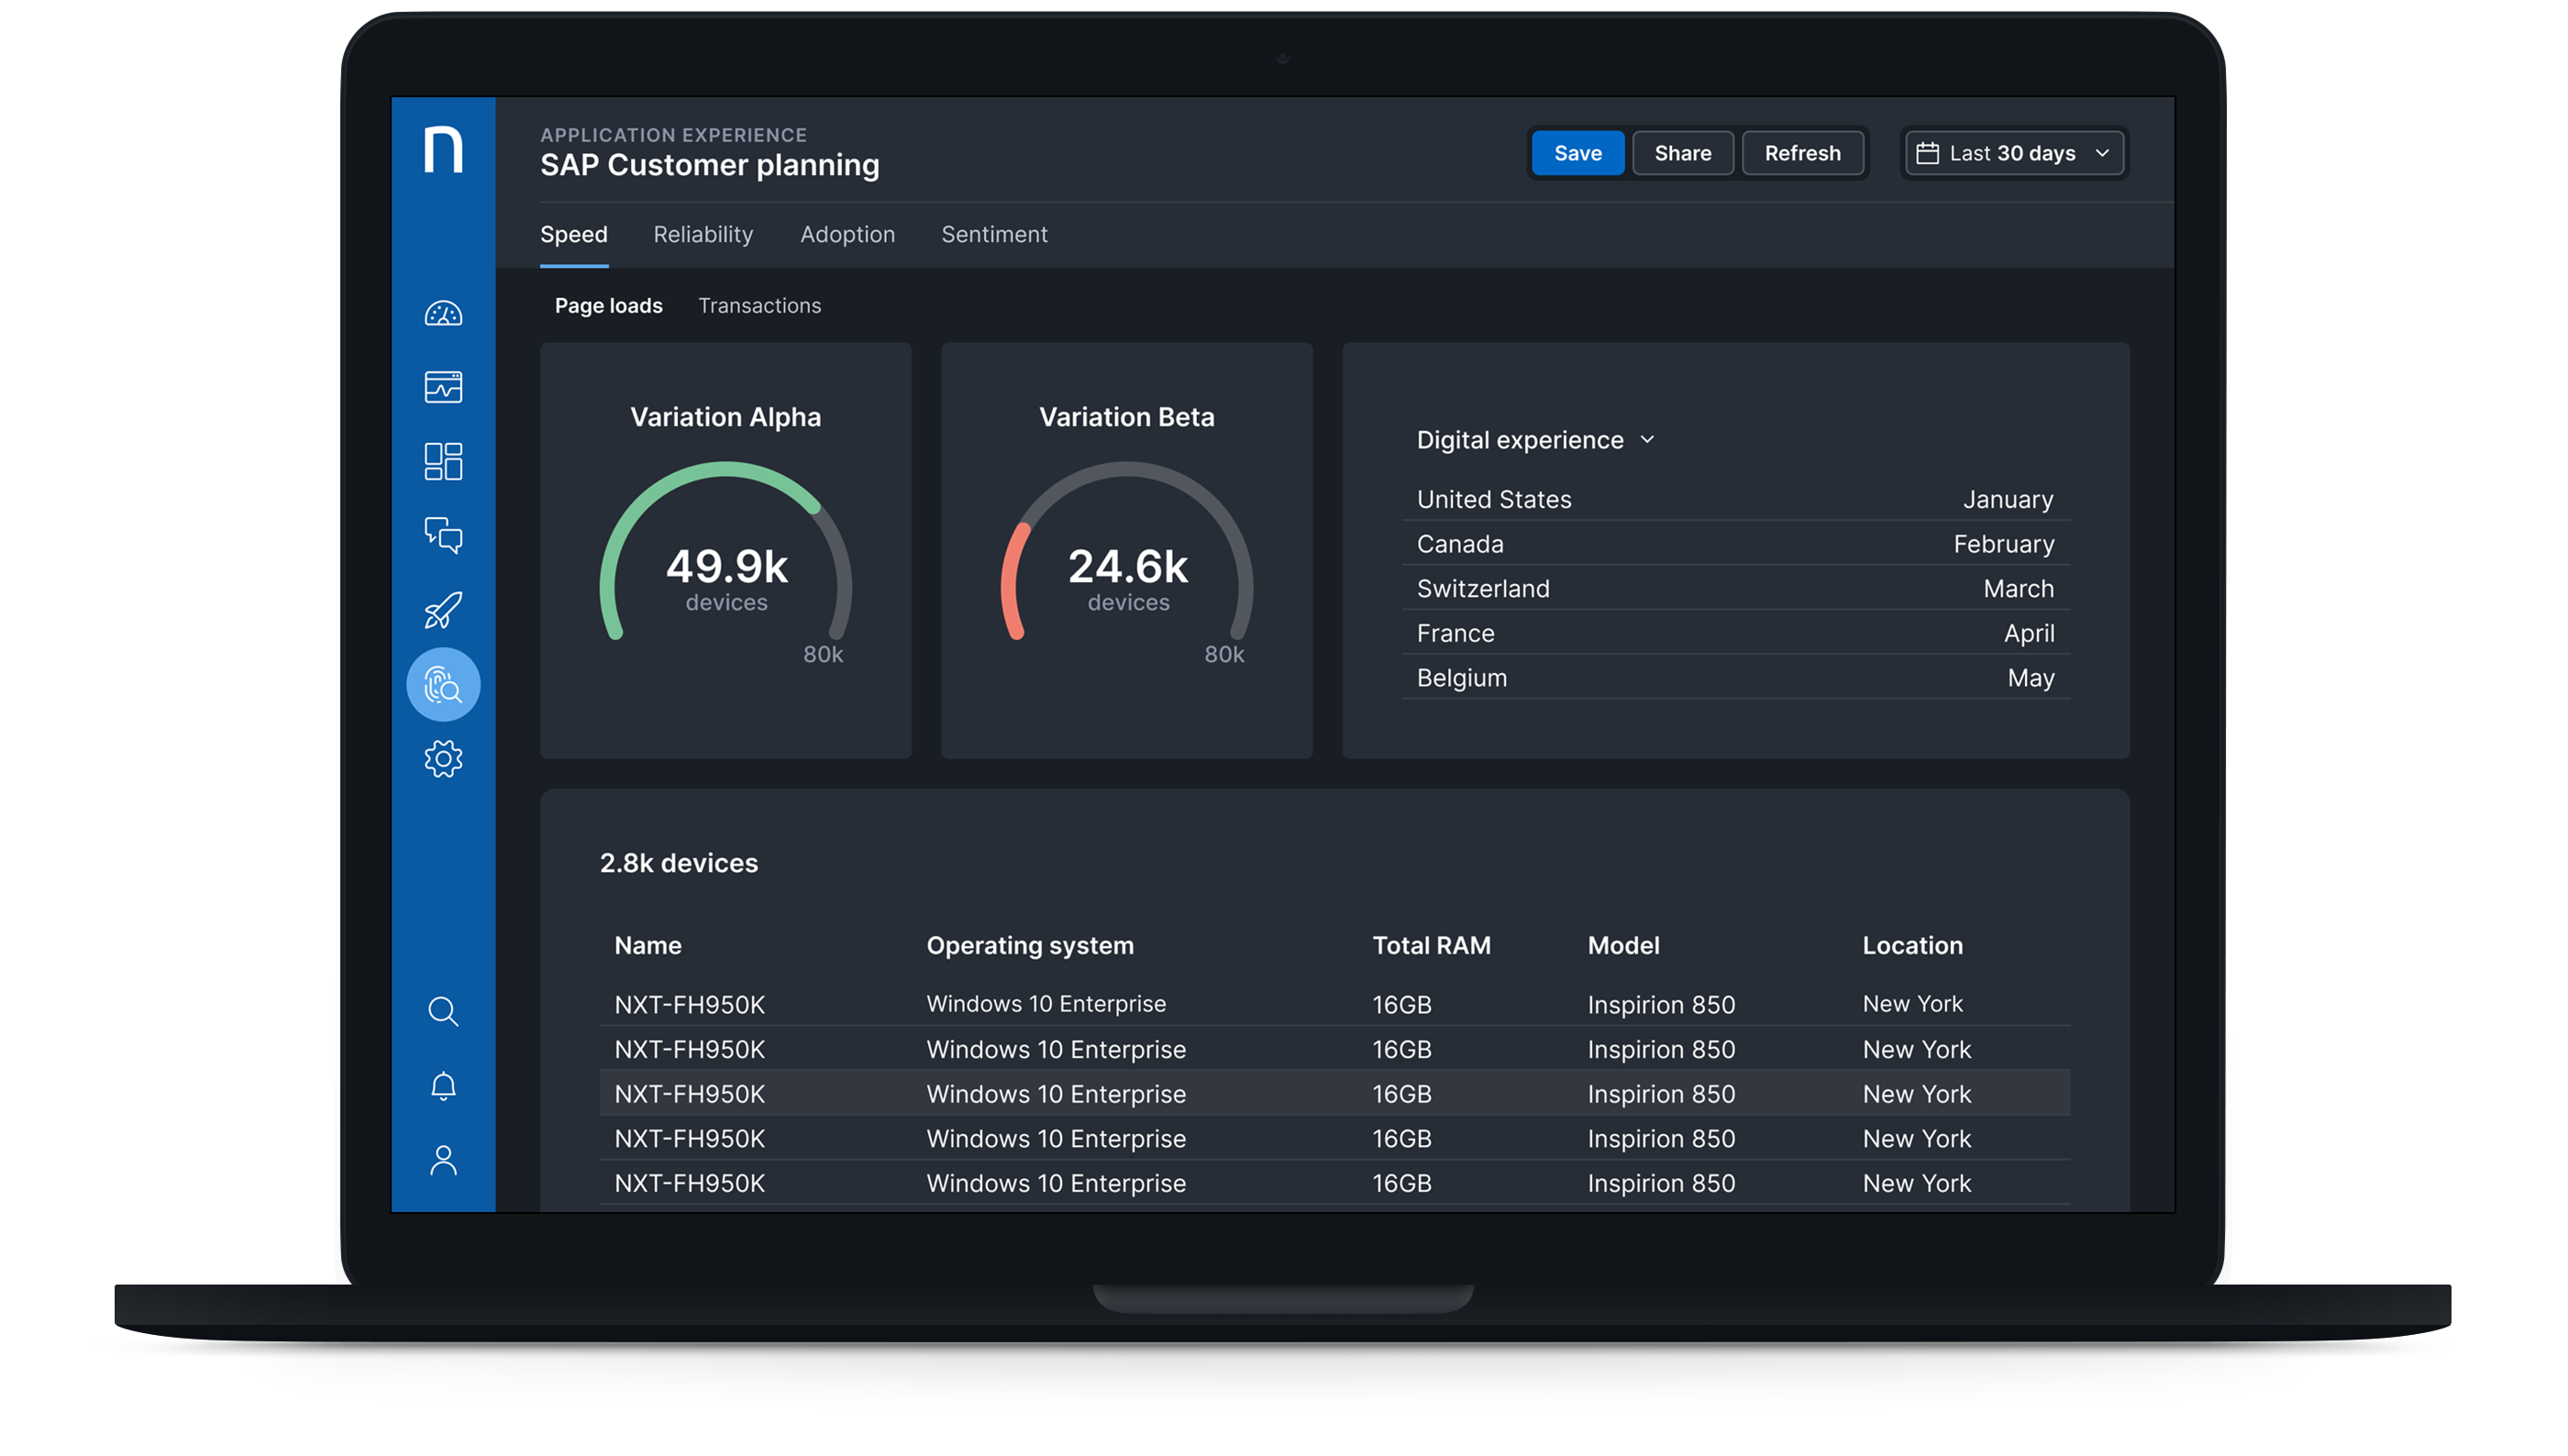Open the rocket launch icon
The height and width of the screenshot is (1456, 2568).
(x=443, y=609)
